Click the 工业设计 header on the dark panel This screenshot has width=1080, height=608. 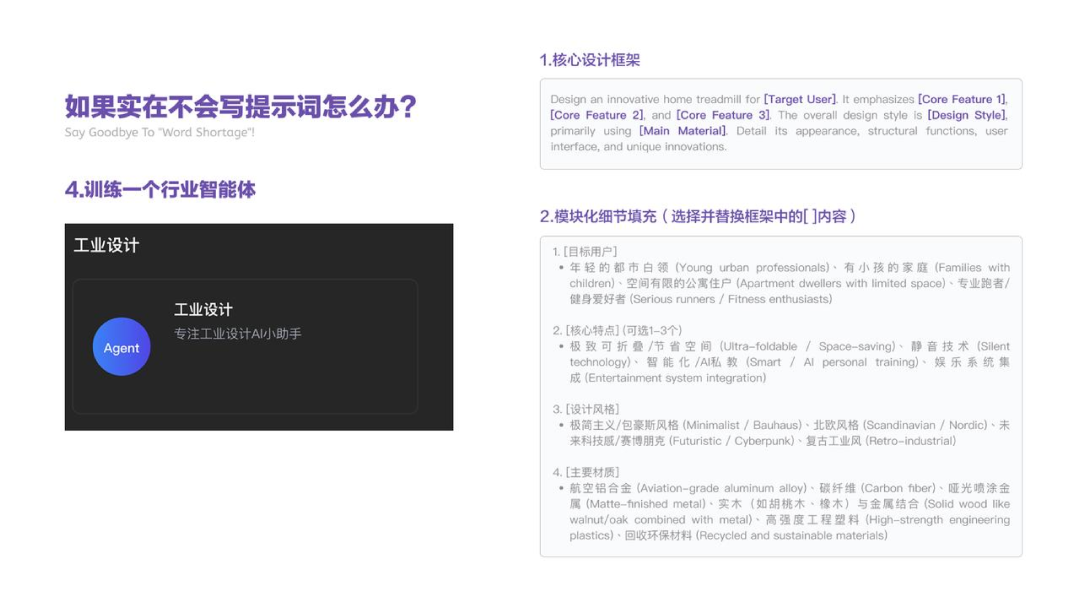pos(106,244)
